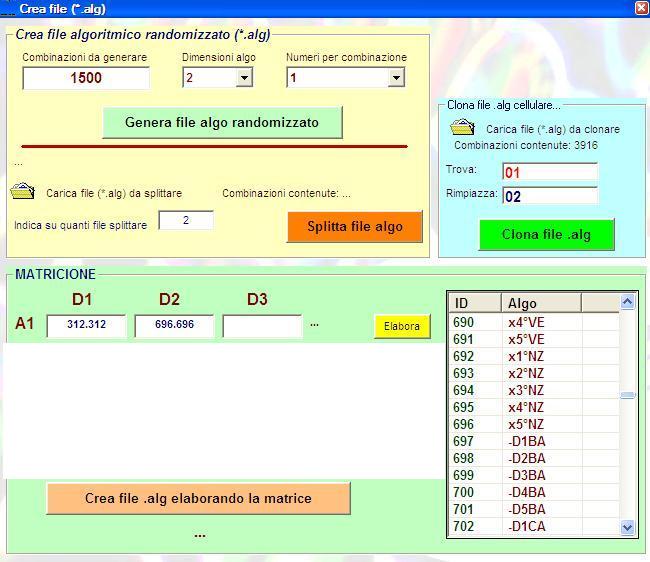Click Genera file algo randomizzato button

tap(222, 122)
